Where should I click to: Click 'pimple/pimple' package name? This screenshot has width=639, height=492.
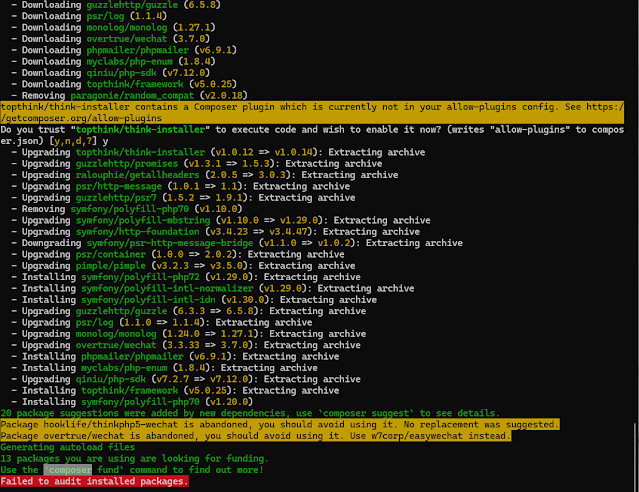[110, 266]
